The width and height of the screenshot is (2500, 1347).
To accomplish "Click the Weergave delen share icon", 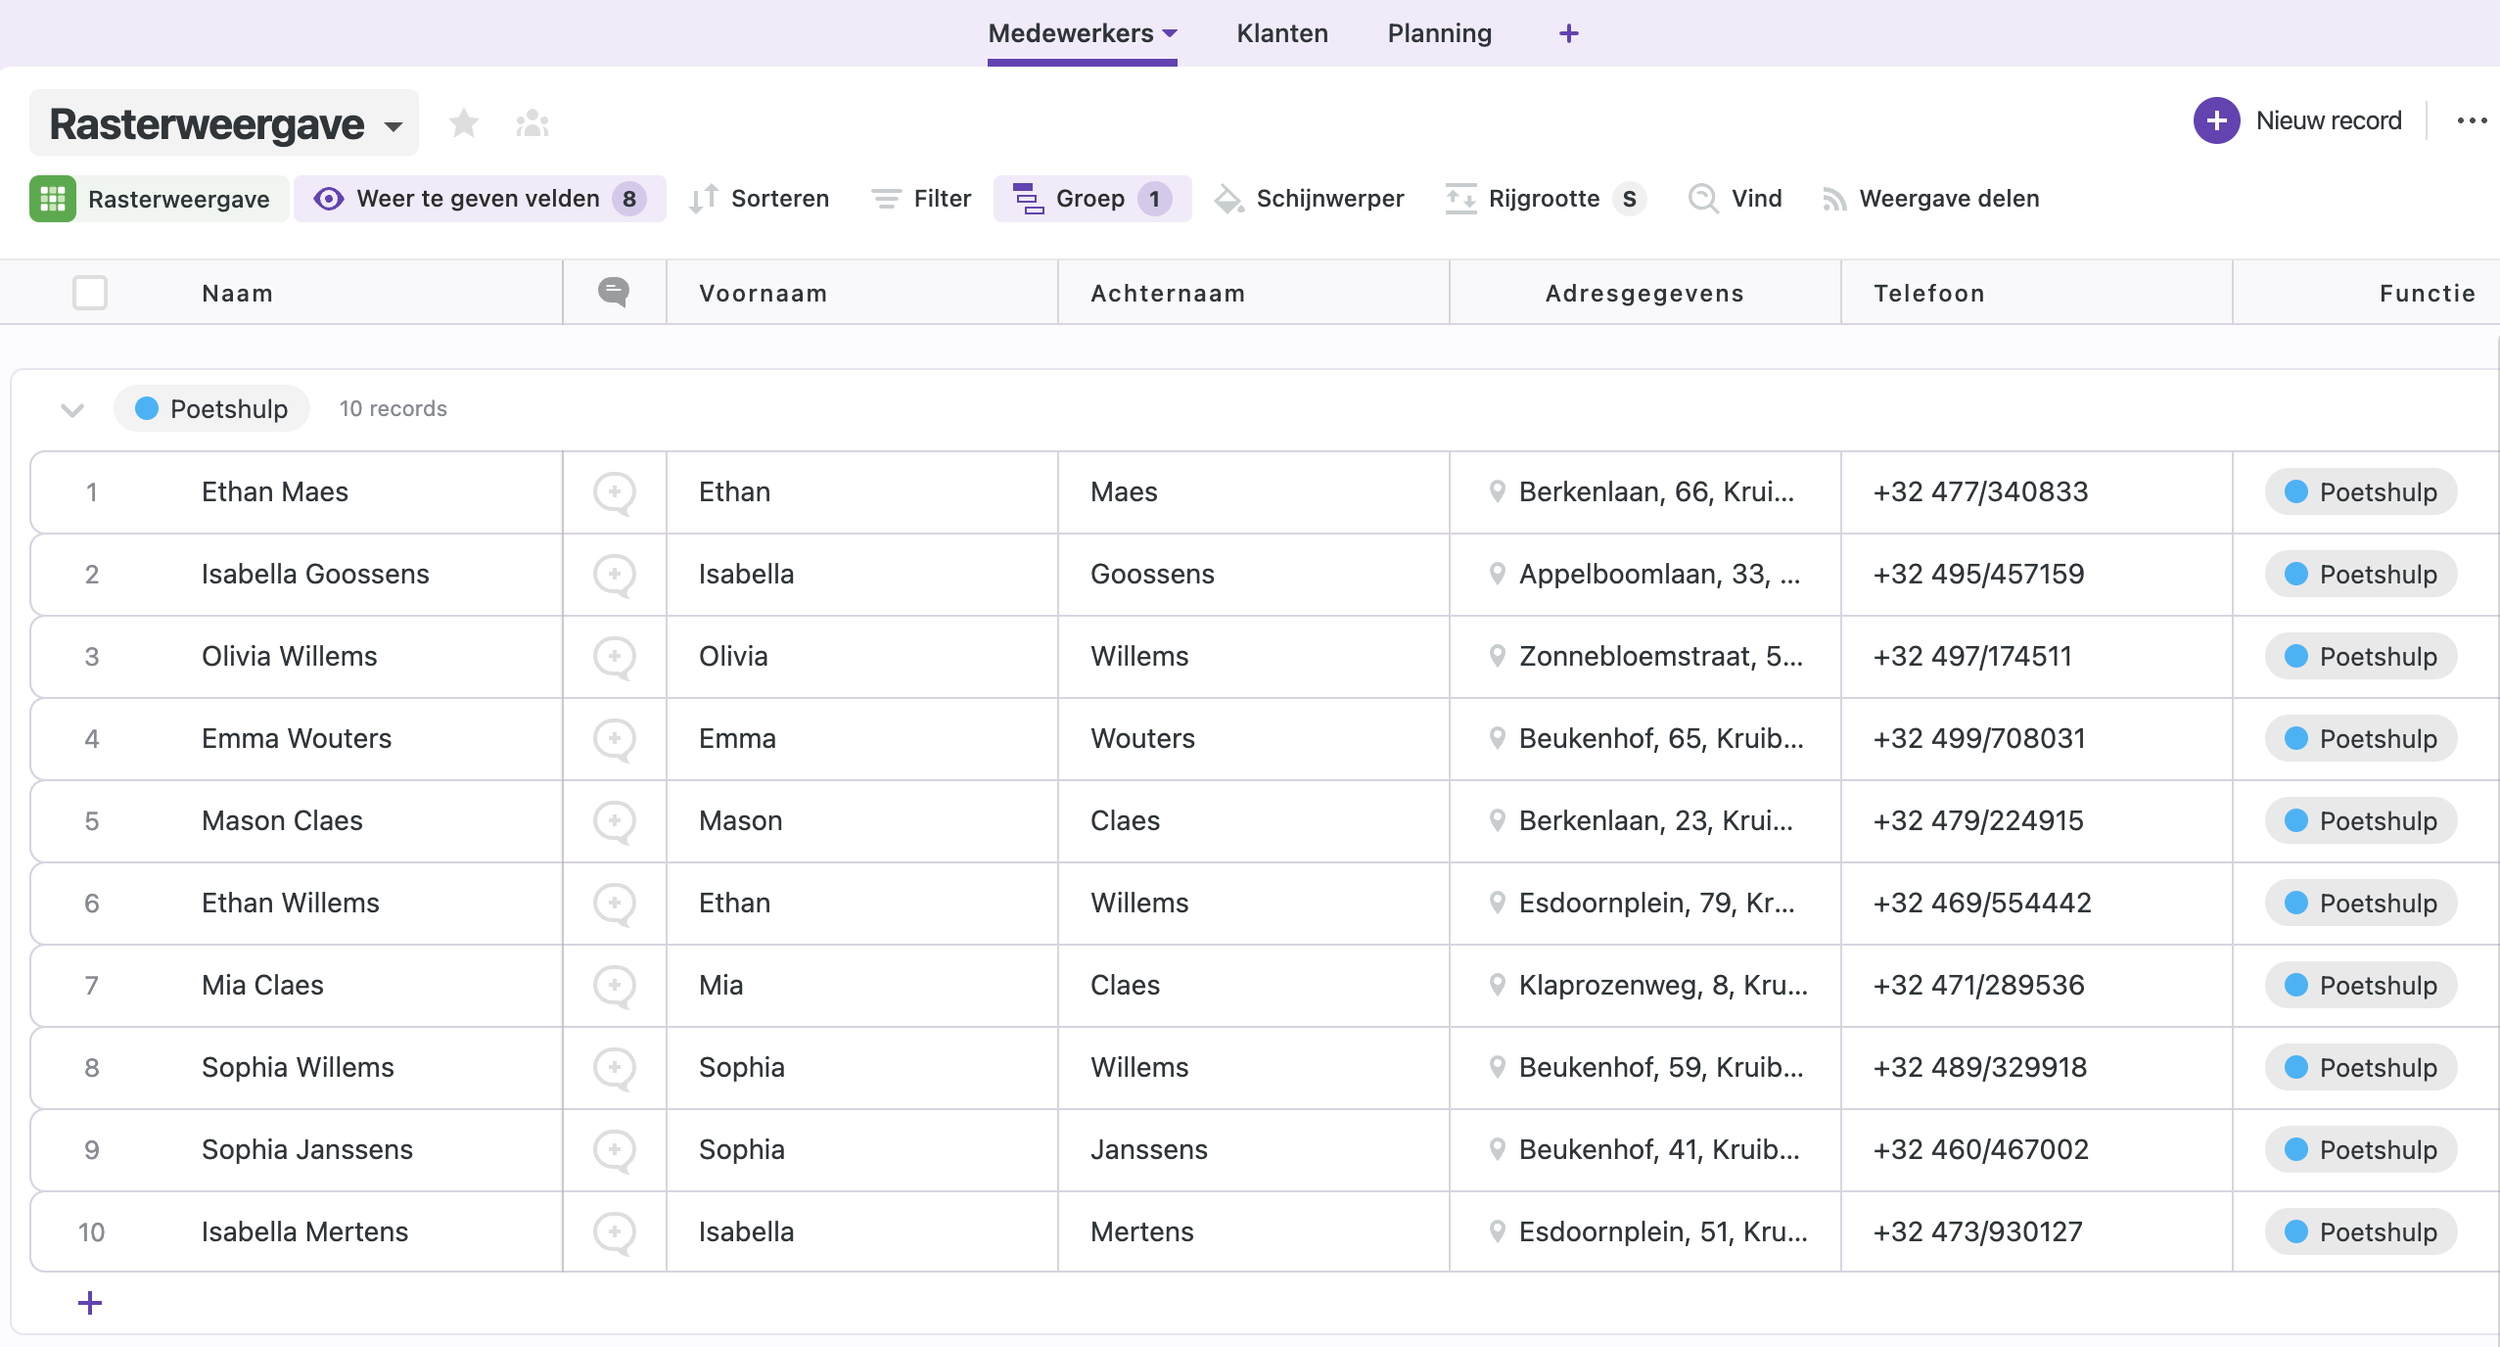I will (1834, 199).
